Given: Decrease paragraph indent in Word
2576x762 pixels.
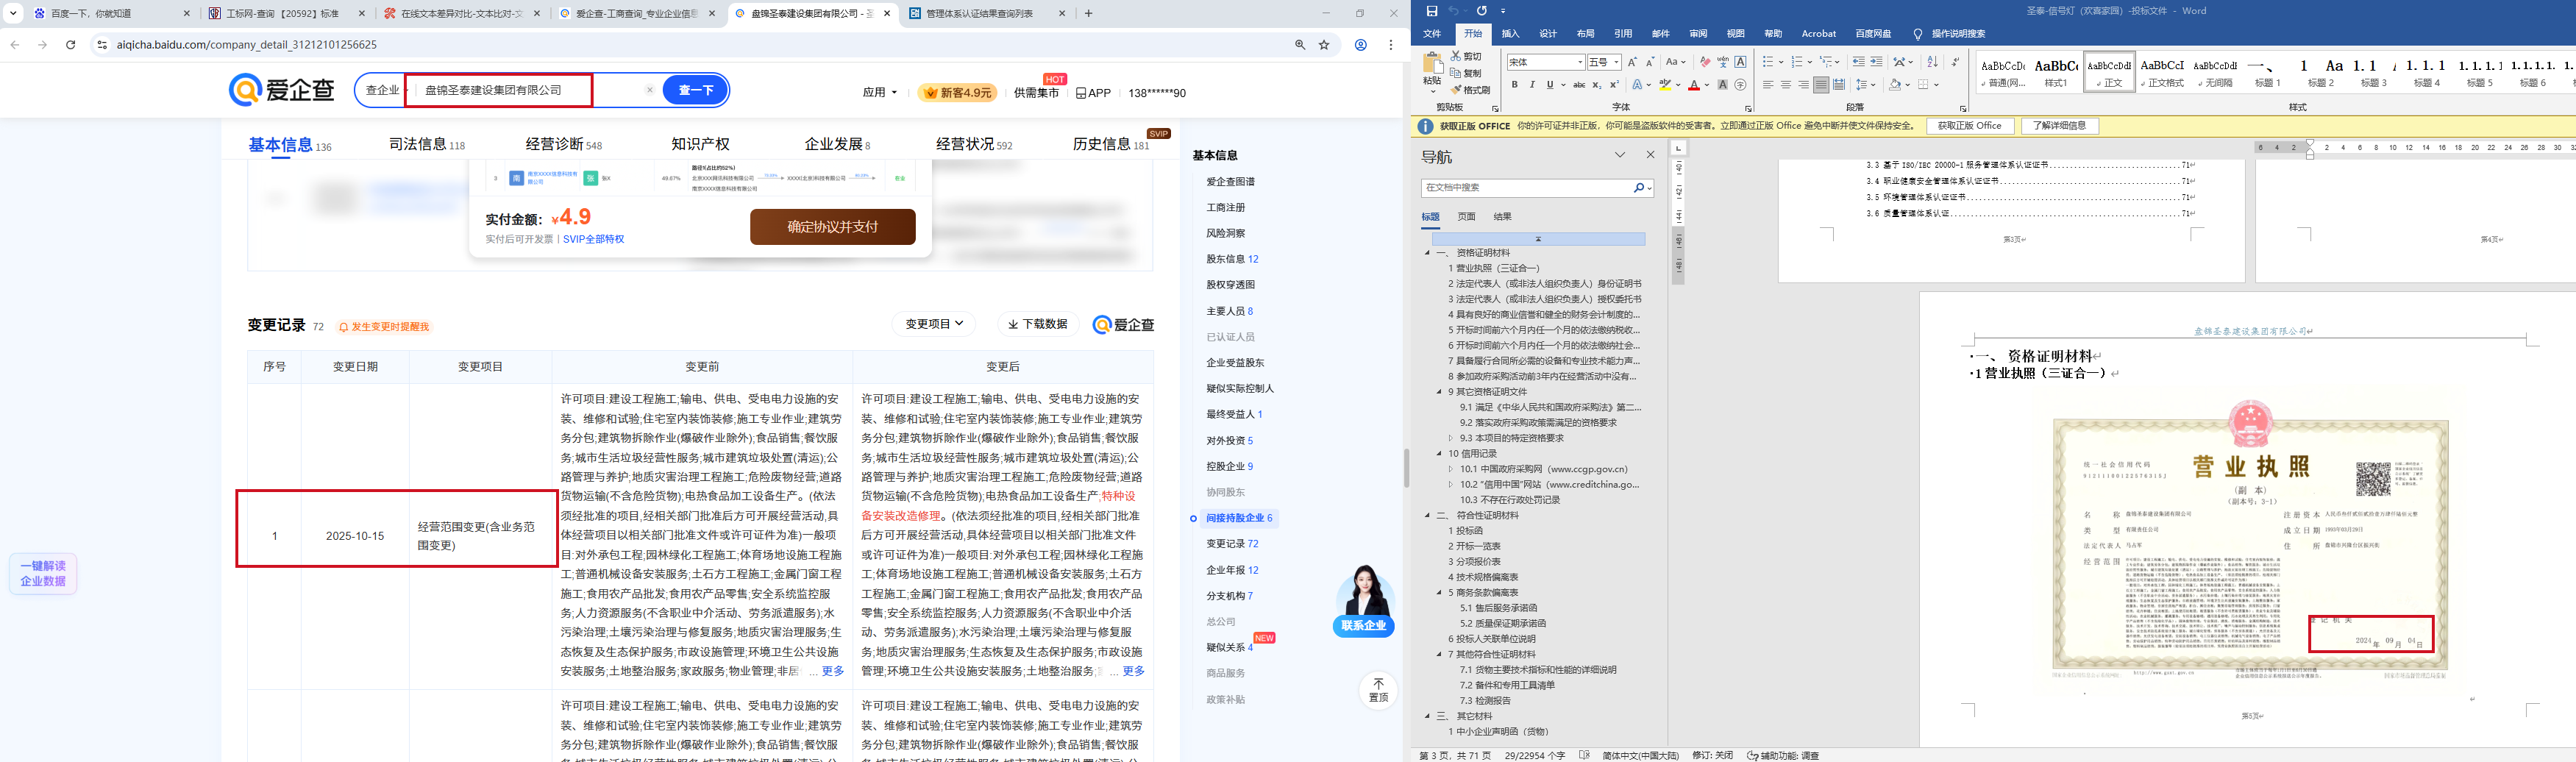Looking at the screenshot, I should click(x=1858, y=62).
